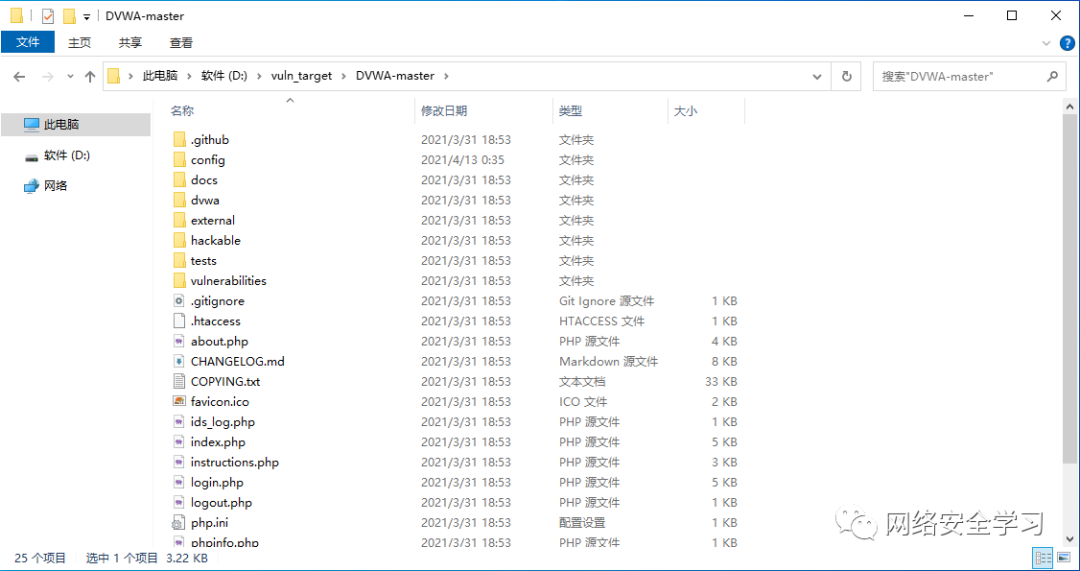Click the index.php file icon
1080x571 pixels.
coord(179,442)
